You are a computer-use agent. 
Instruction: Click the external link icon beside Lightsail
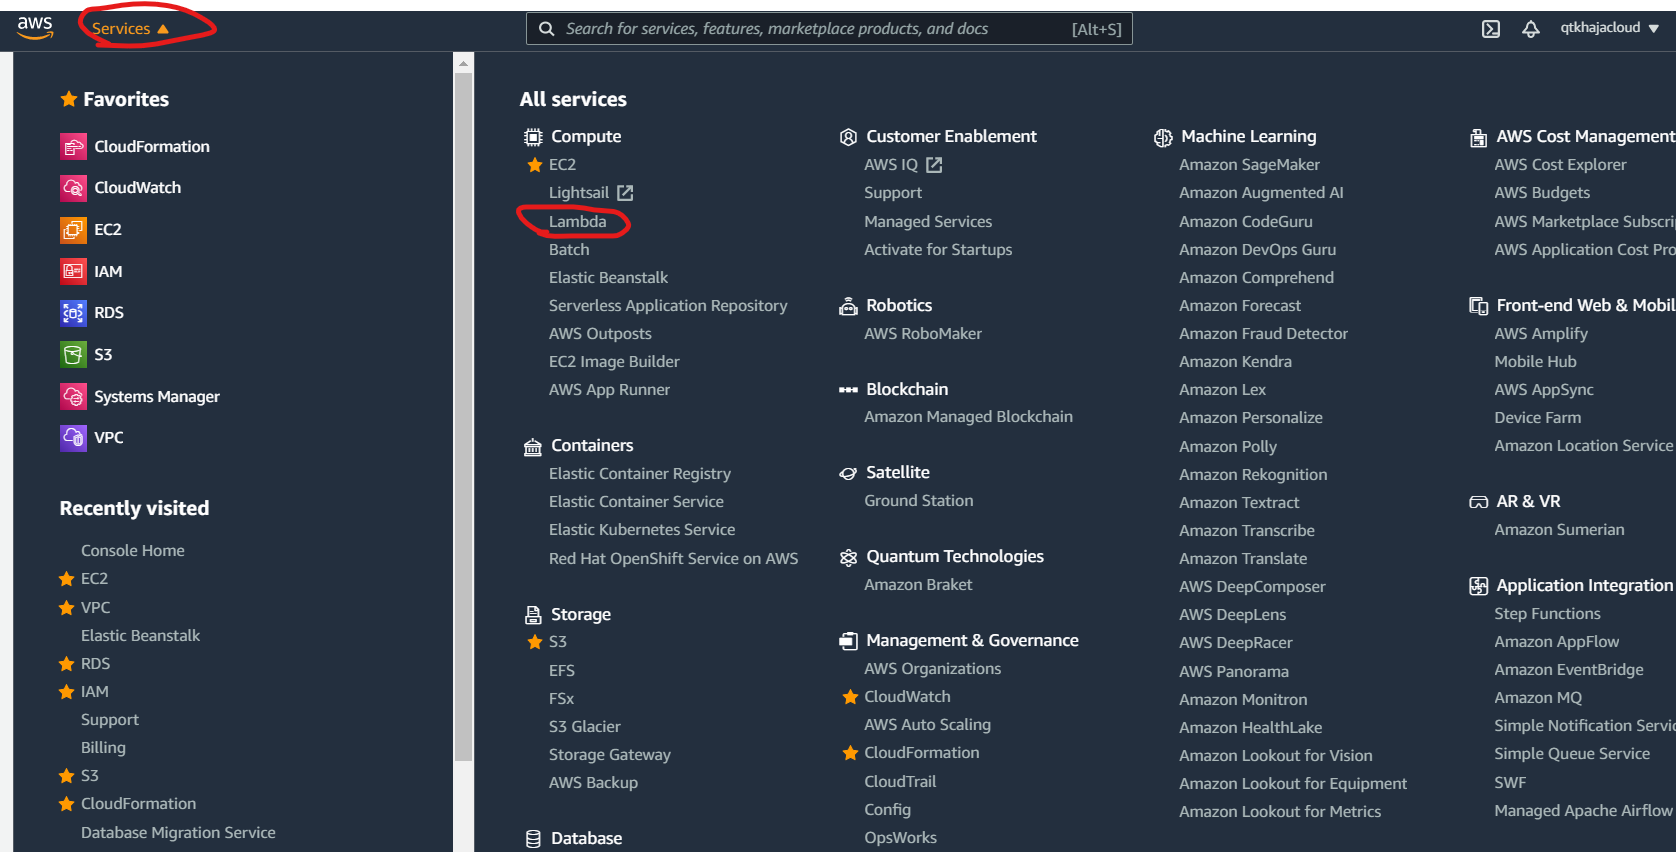click(x=625, y=193)
